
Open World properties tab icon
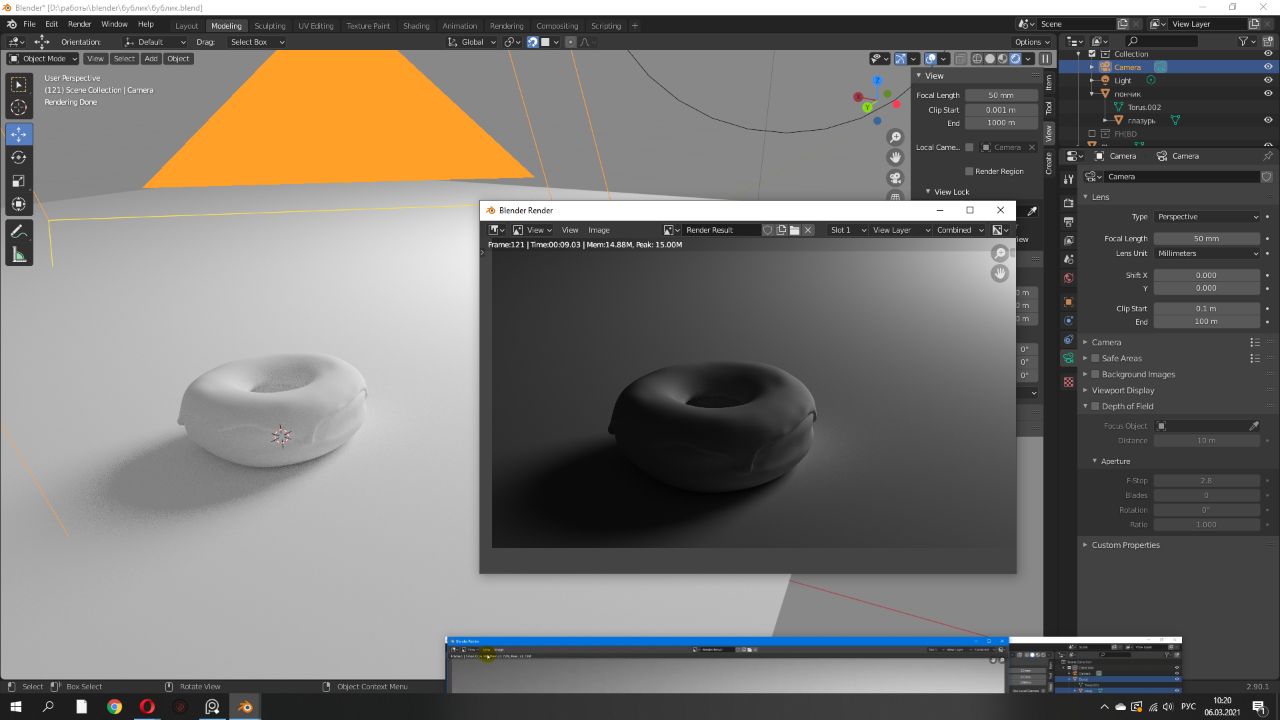(x=1068, y=278)
